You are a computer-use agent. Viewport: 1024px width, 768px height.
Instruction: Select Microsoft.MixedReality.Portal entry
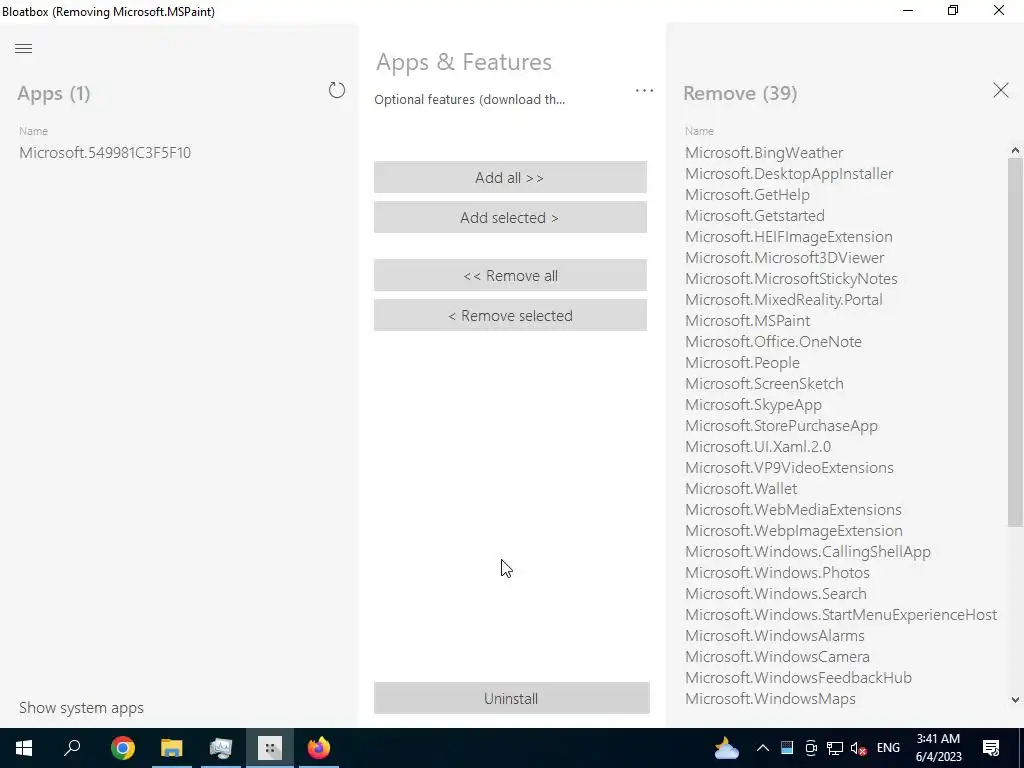pyautogui.click(x=784, y=300)
